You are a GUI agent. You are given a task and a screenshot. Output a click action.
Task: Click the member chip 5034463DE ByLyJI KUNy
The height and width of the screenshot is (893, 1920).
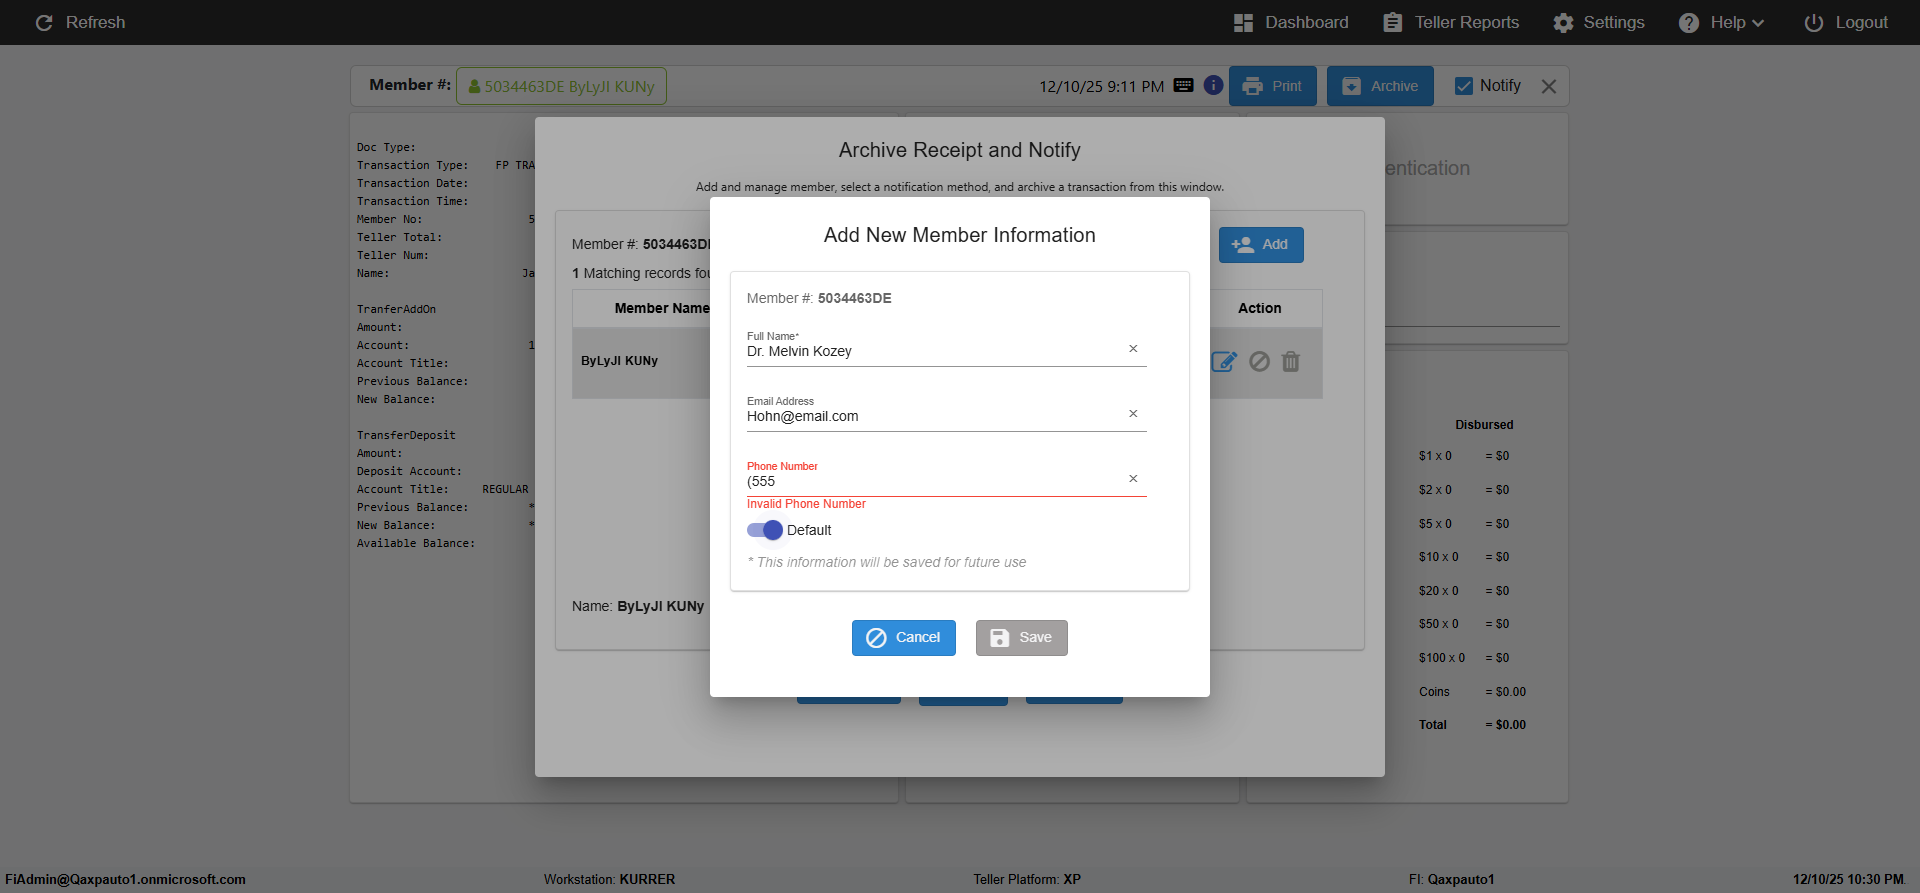point(562,86)
